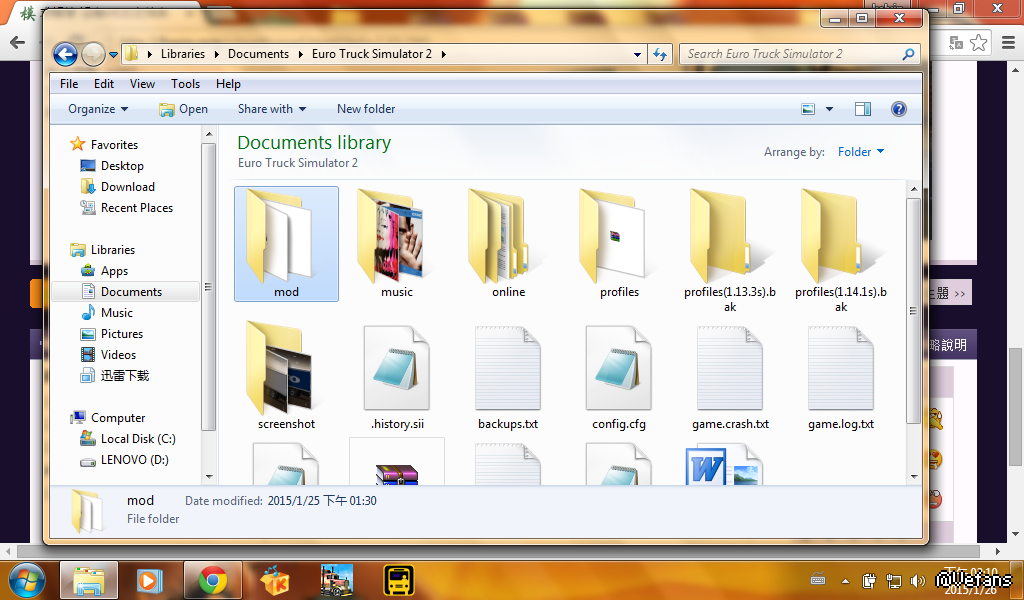
Task: Select Local Disk (C:) in navigation pane
Action: (x=138, y=439)
